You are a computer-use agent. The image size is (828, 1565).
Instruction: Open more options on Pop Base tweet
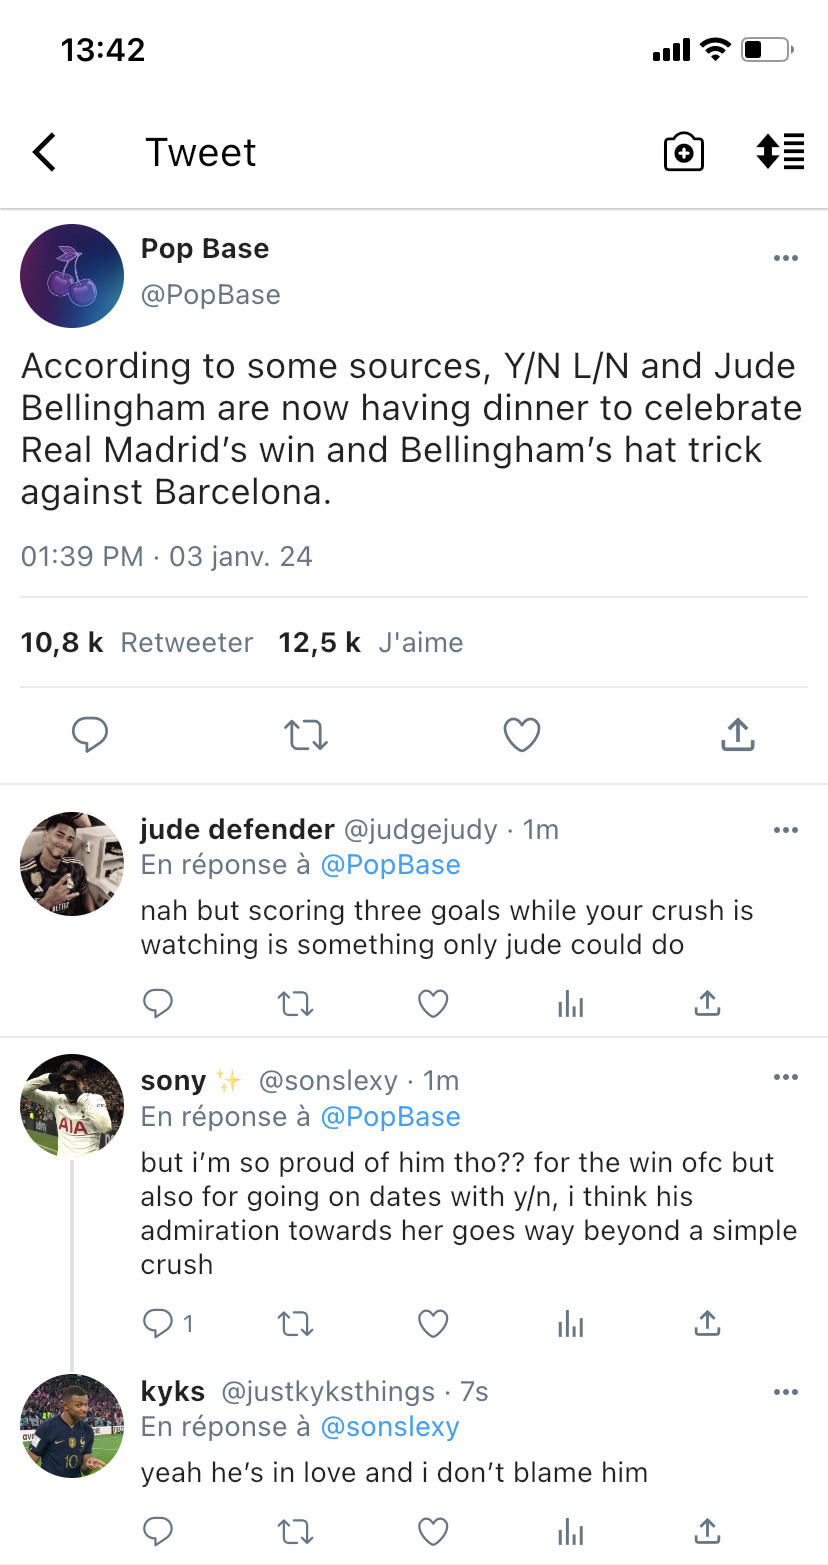coord(785,259)
